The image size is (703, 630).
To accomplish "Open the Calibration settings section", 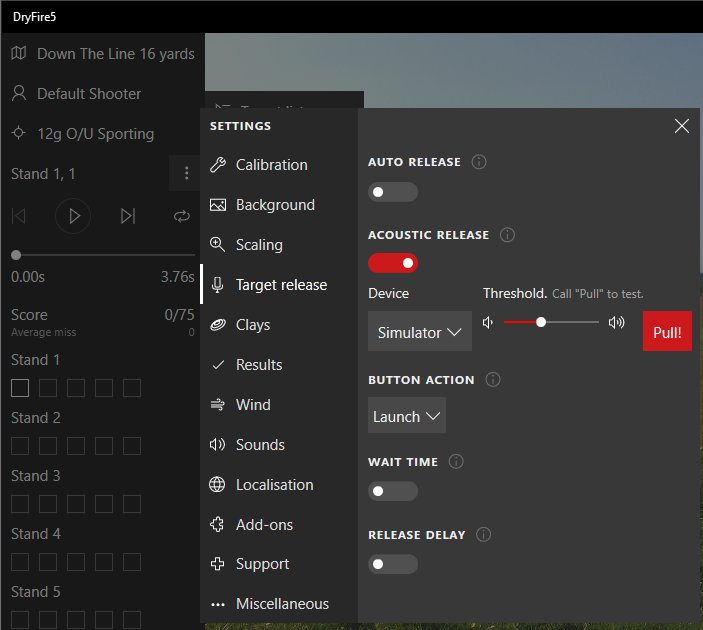I will [271, 165].
